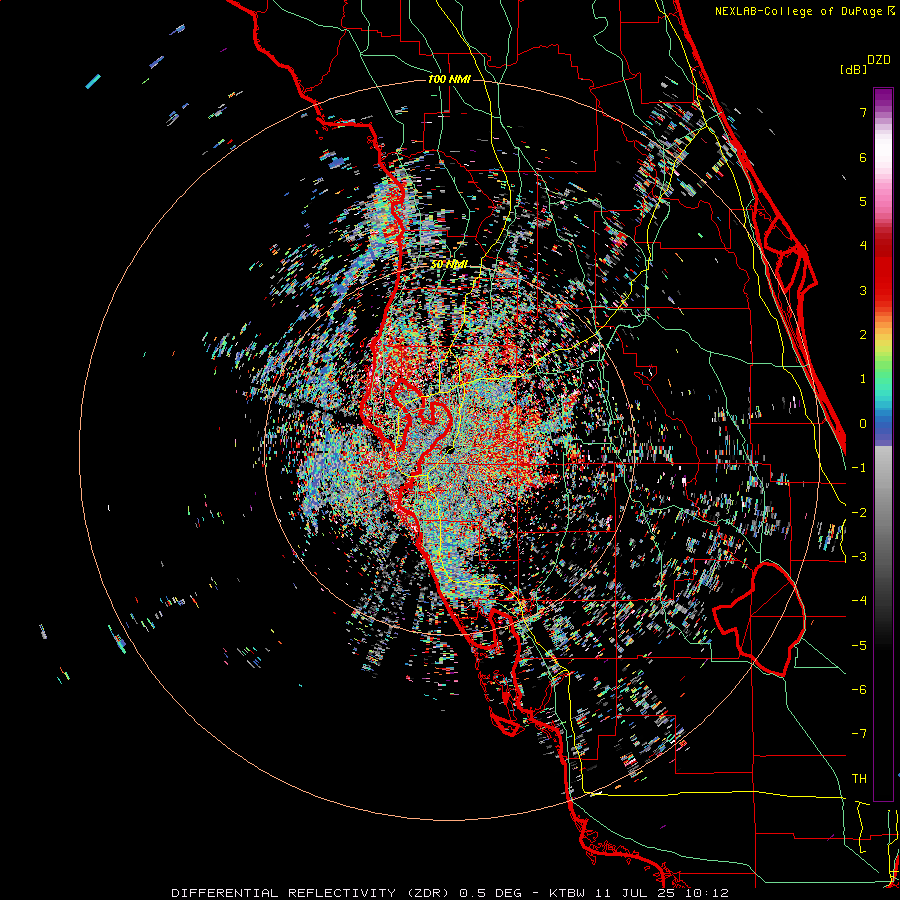900x900 pixels.
Task: Click the 0 dB scale label
Action: (863, 424)
